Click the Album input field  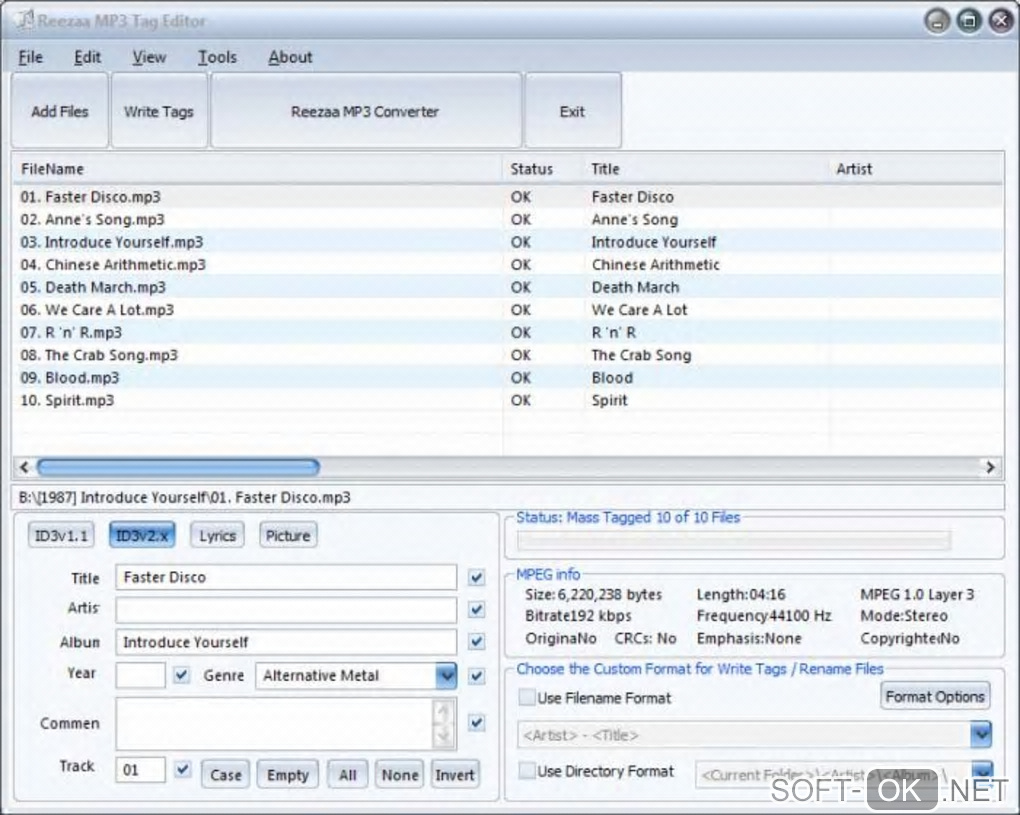pos(286,642)
